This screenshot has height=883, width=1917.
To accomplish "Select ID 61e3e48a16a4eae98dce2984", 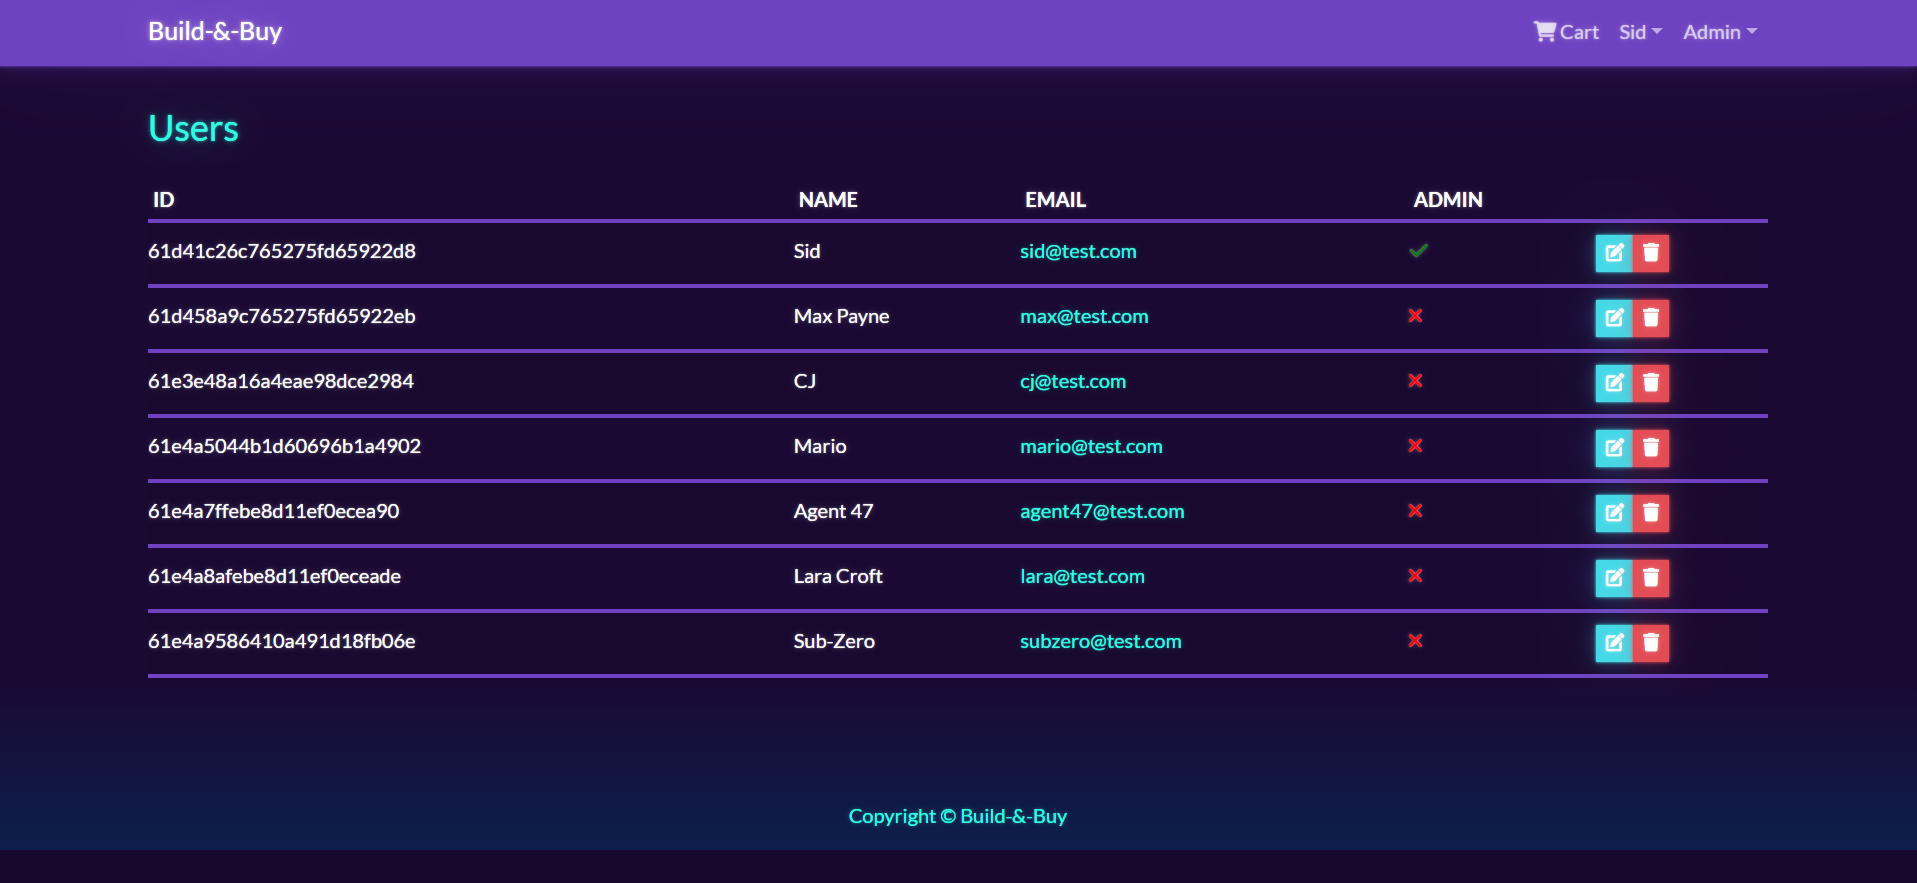I will pos(281,381).
